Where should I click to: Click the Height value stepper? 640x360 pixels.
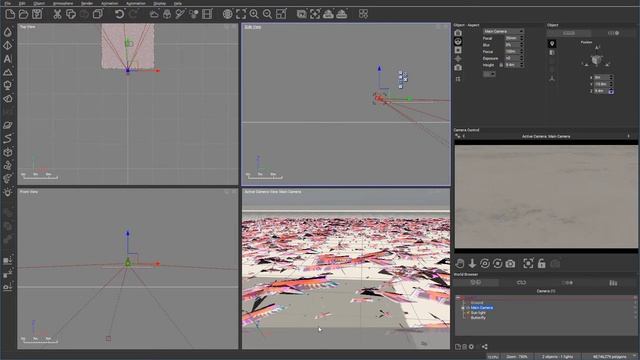(522, 65)
